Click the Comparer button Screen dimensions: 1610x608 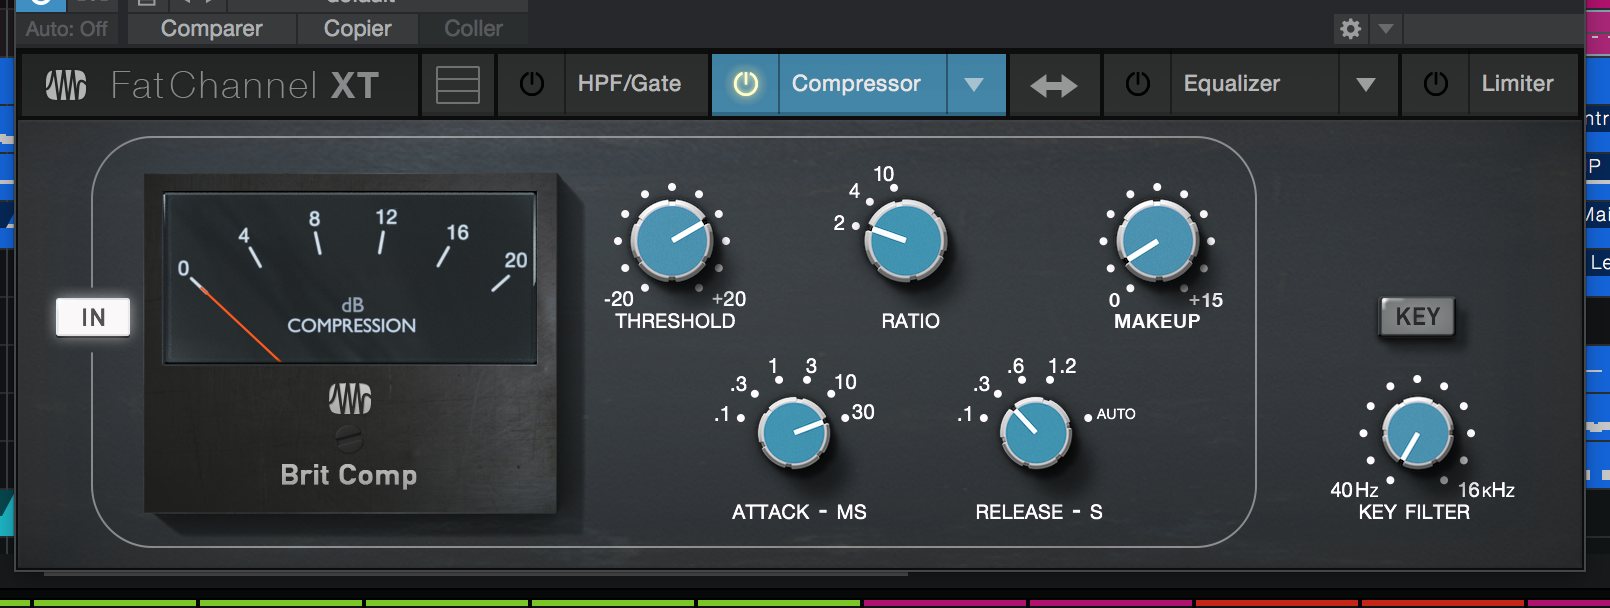(x=212, y=29)
